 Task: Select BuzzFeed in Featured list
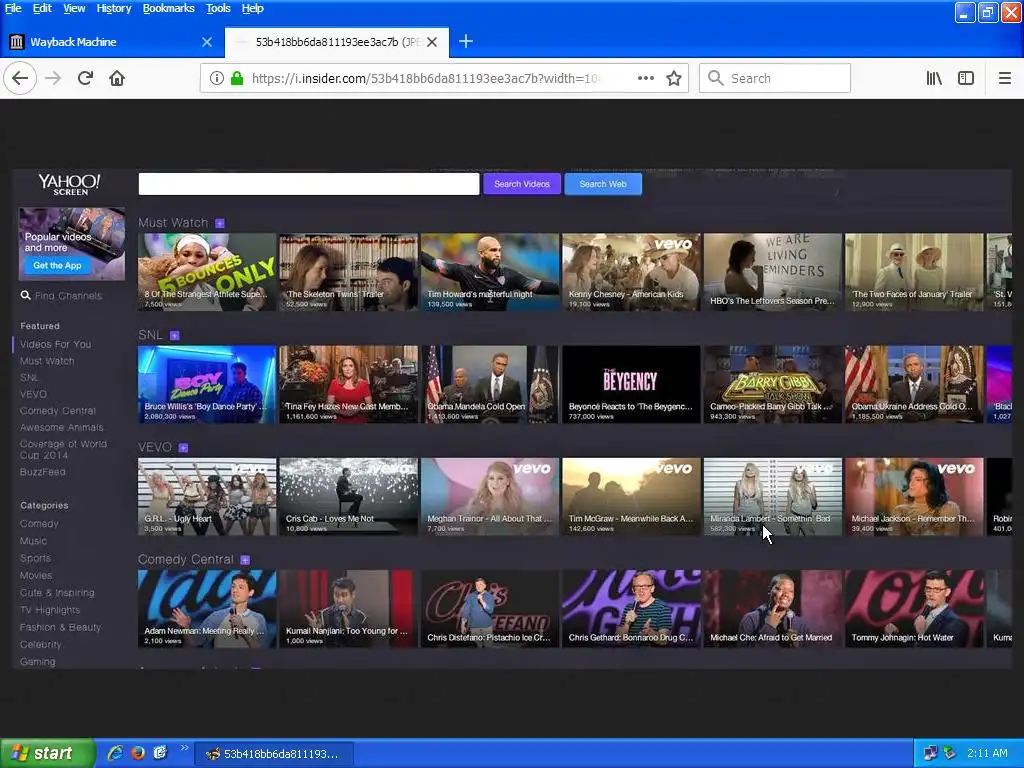pos(42,472)
